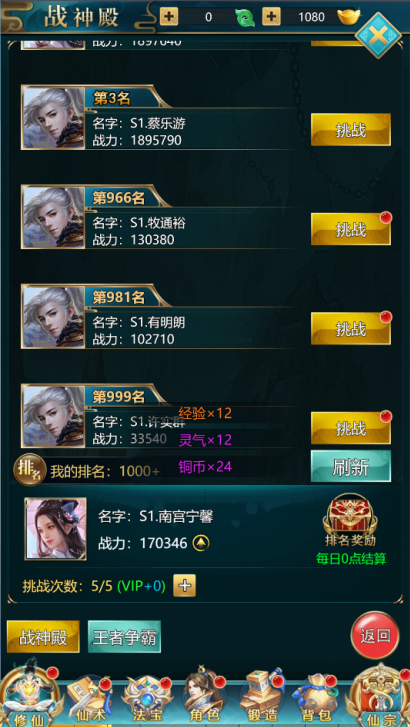Add gold ingots with the plus button
Image resolution: width=410 pixels, height=727 pixels.
click(x=271, y=17)
